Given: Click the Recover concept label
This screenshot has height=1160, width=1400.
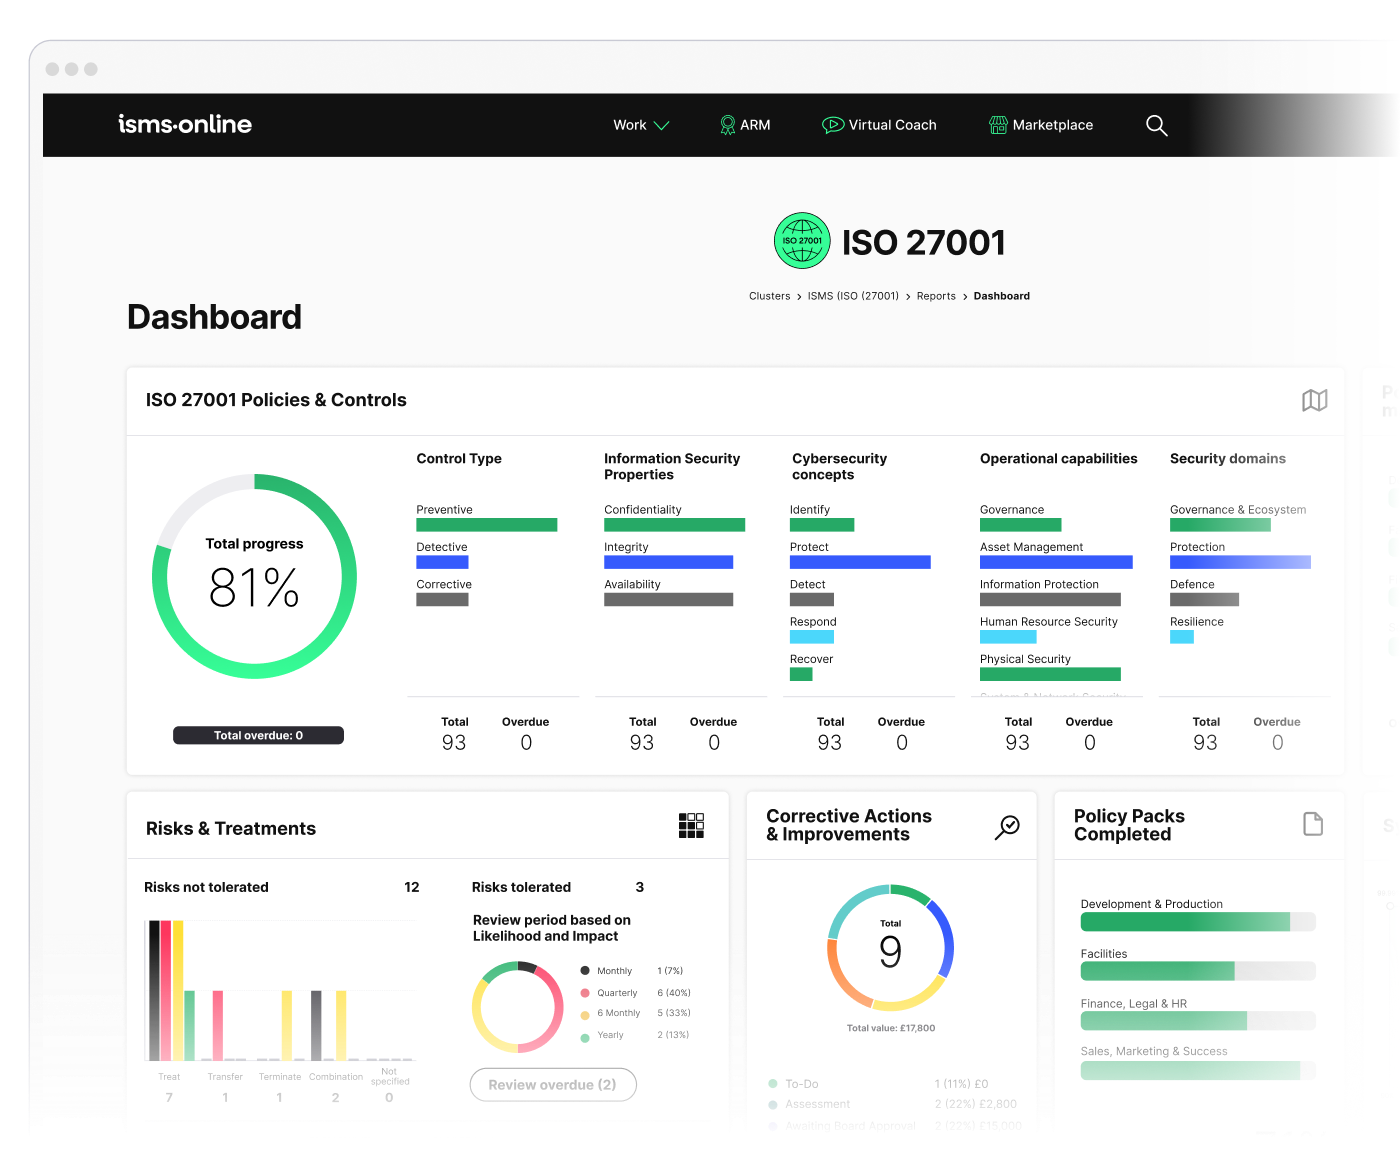Looking at the screenshot, I should point(811,659).
